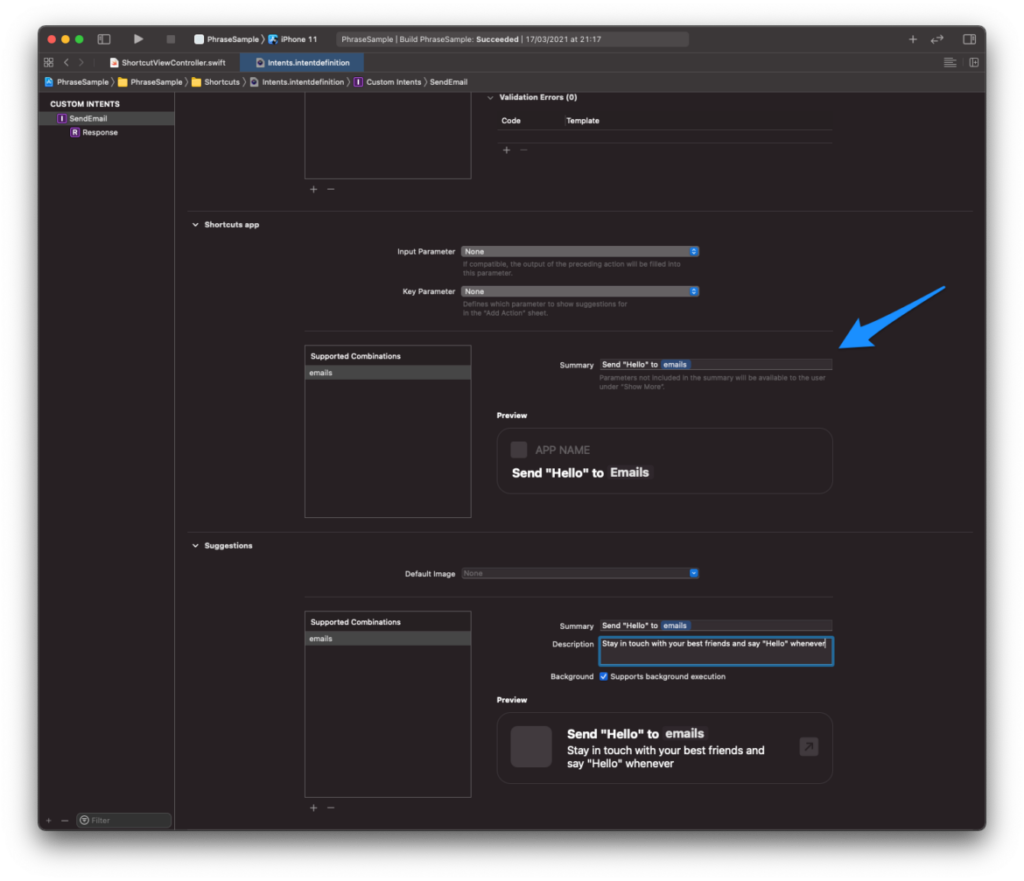Click Code column header
This screenshot has height=881, width=1024.
[x=511, y=121]
